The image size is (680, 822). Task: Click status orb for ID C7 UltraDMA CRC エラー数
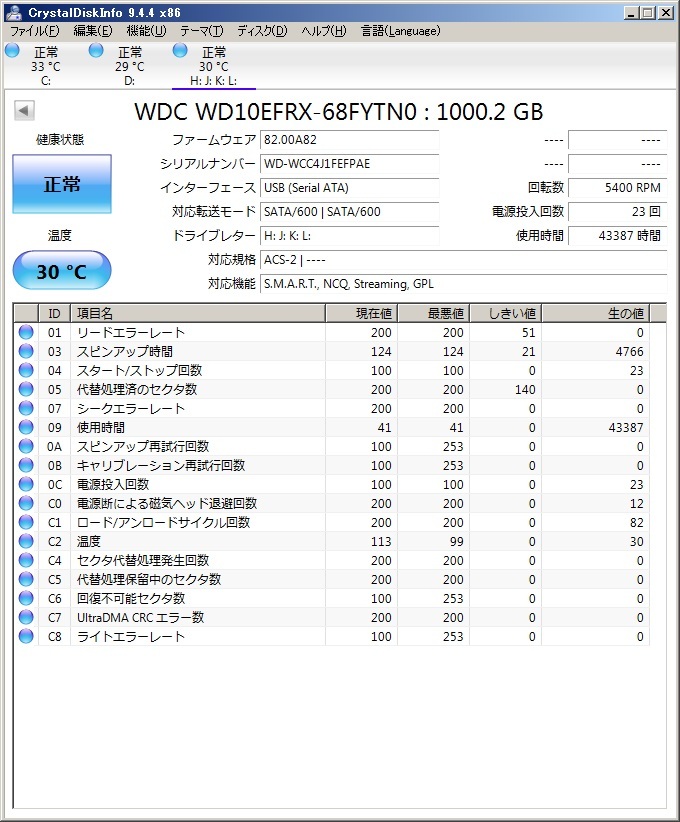pyautogui.click(x=26, y=618)
